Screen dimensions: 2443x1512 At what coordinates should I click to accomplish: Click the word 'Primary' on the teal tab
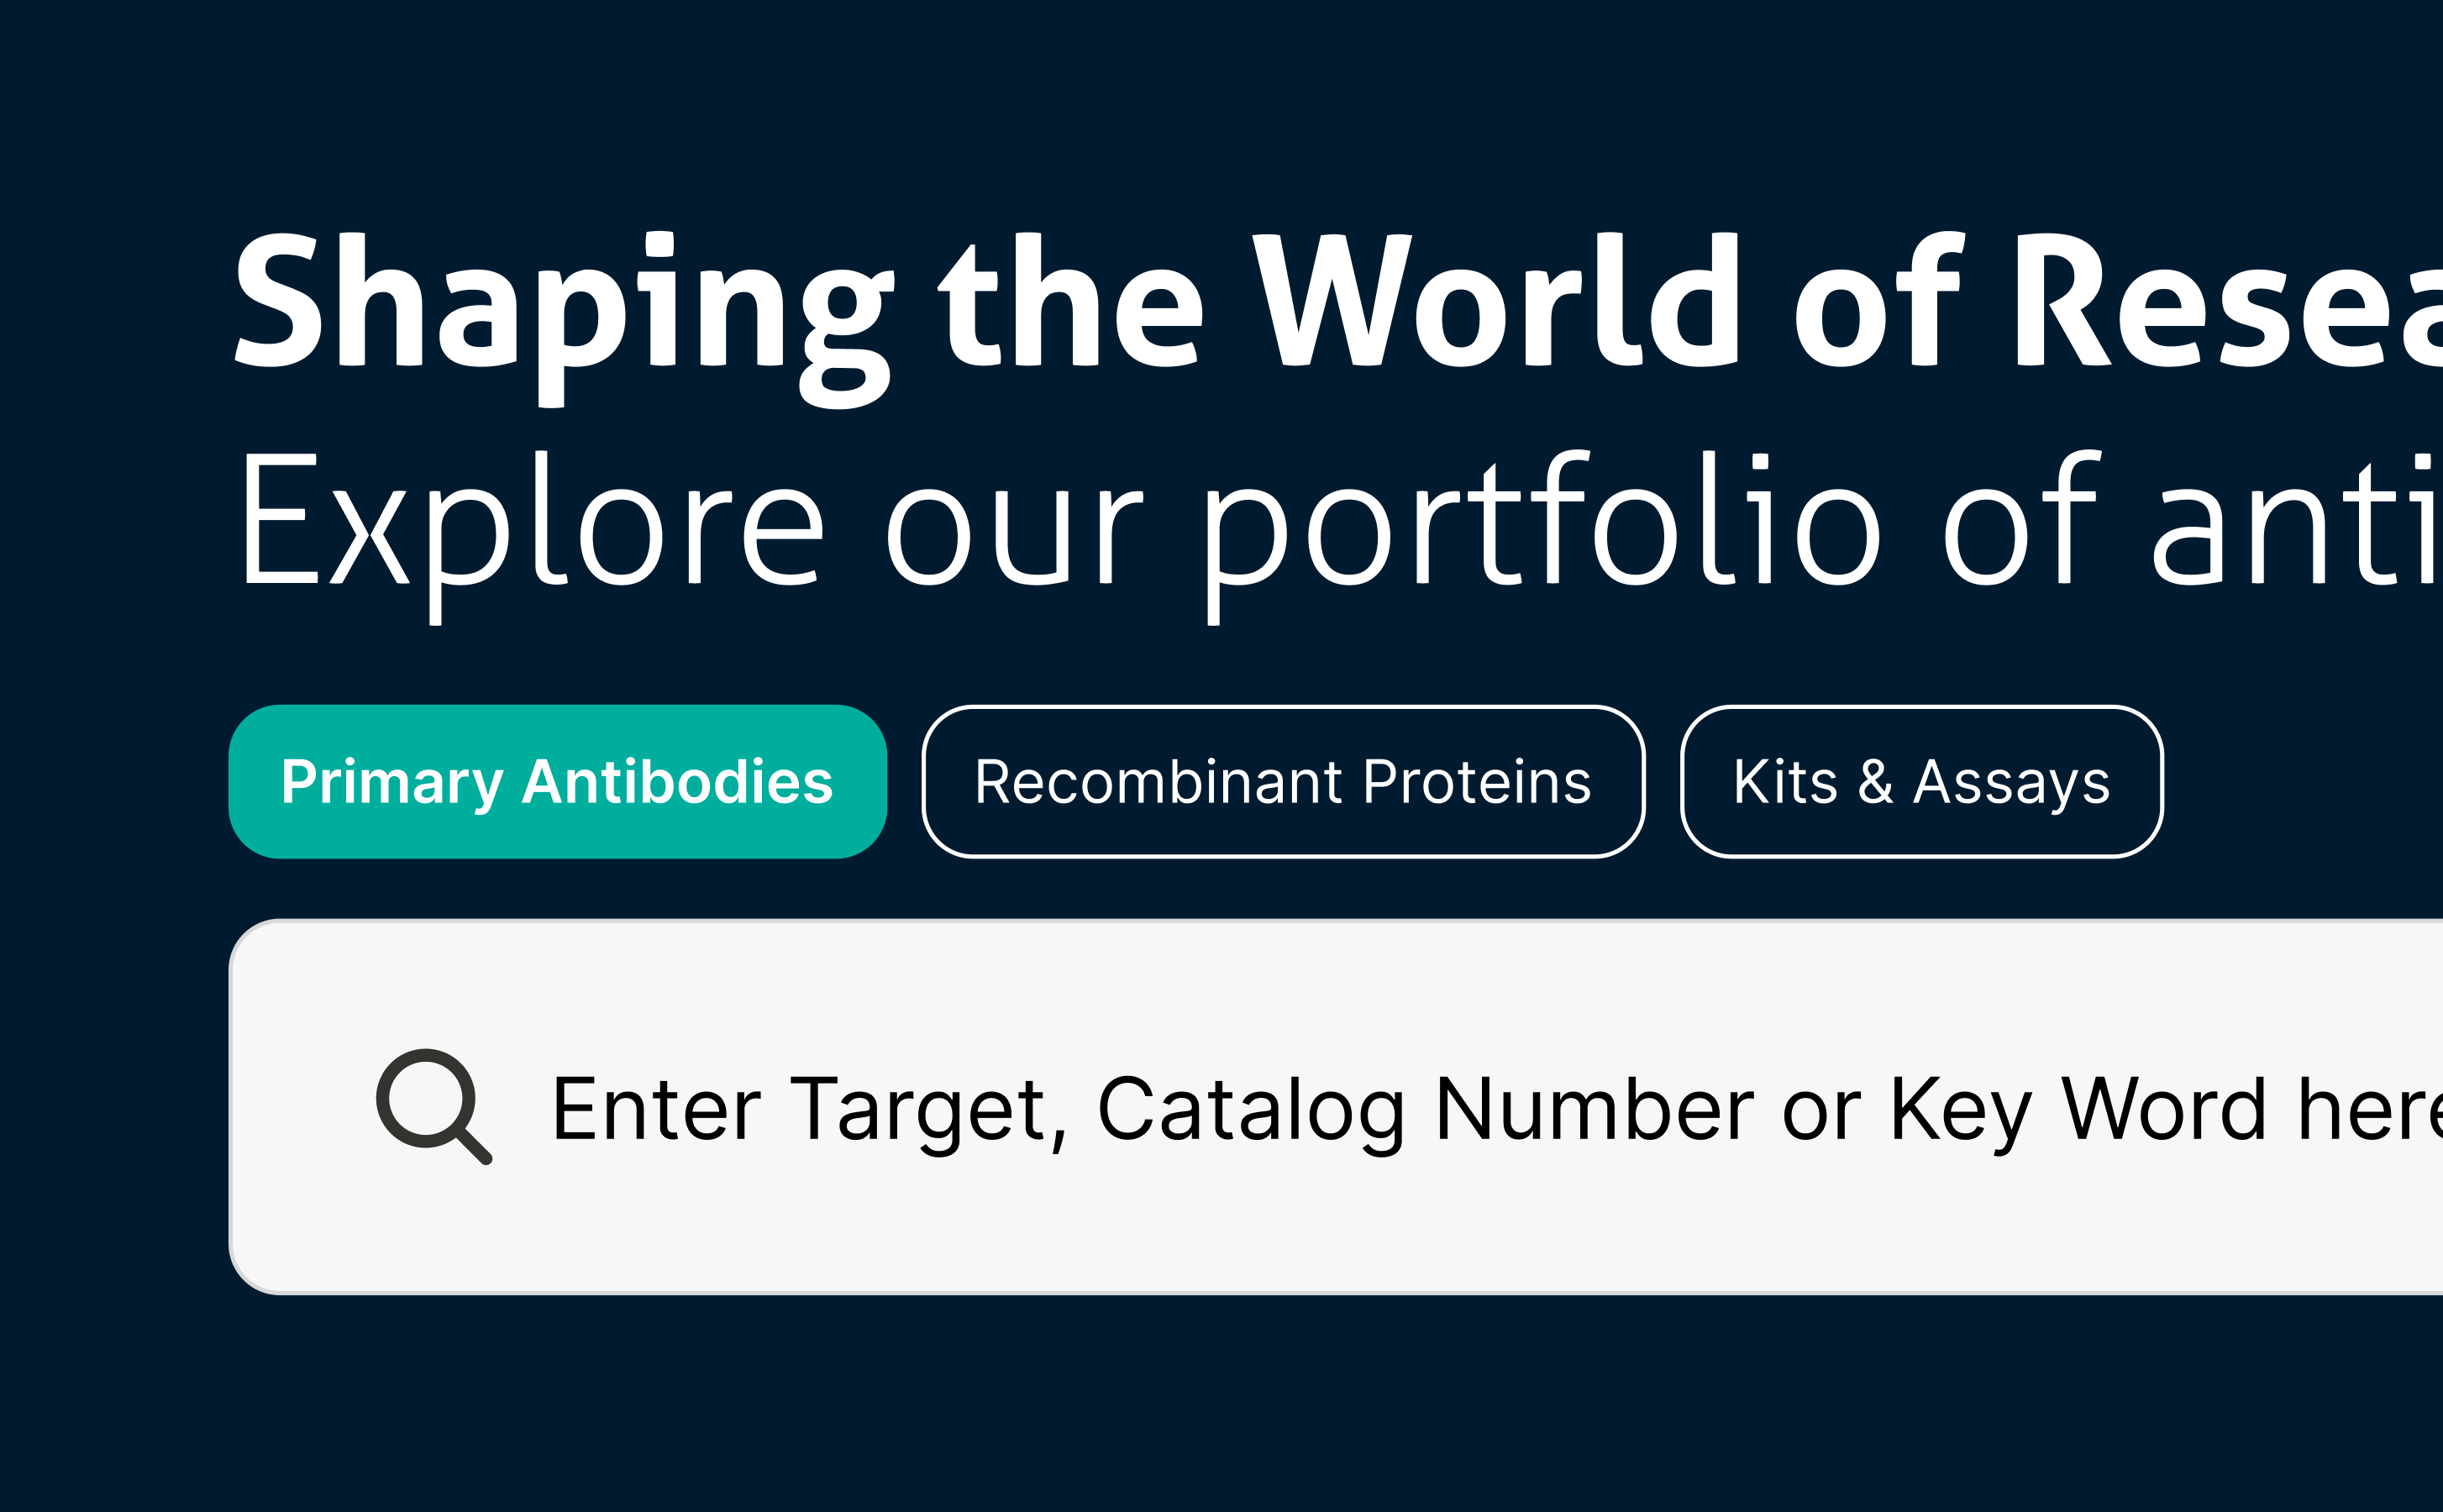(392, 784)
